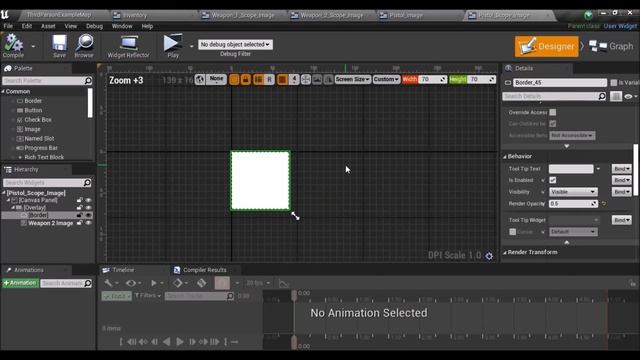Open the Visibility dropdown set to Visible
The image size is (640, 360).
pyautogui.click(x=573, y=192)
